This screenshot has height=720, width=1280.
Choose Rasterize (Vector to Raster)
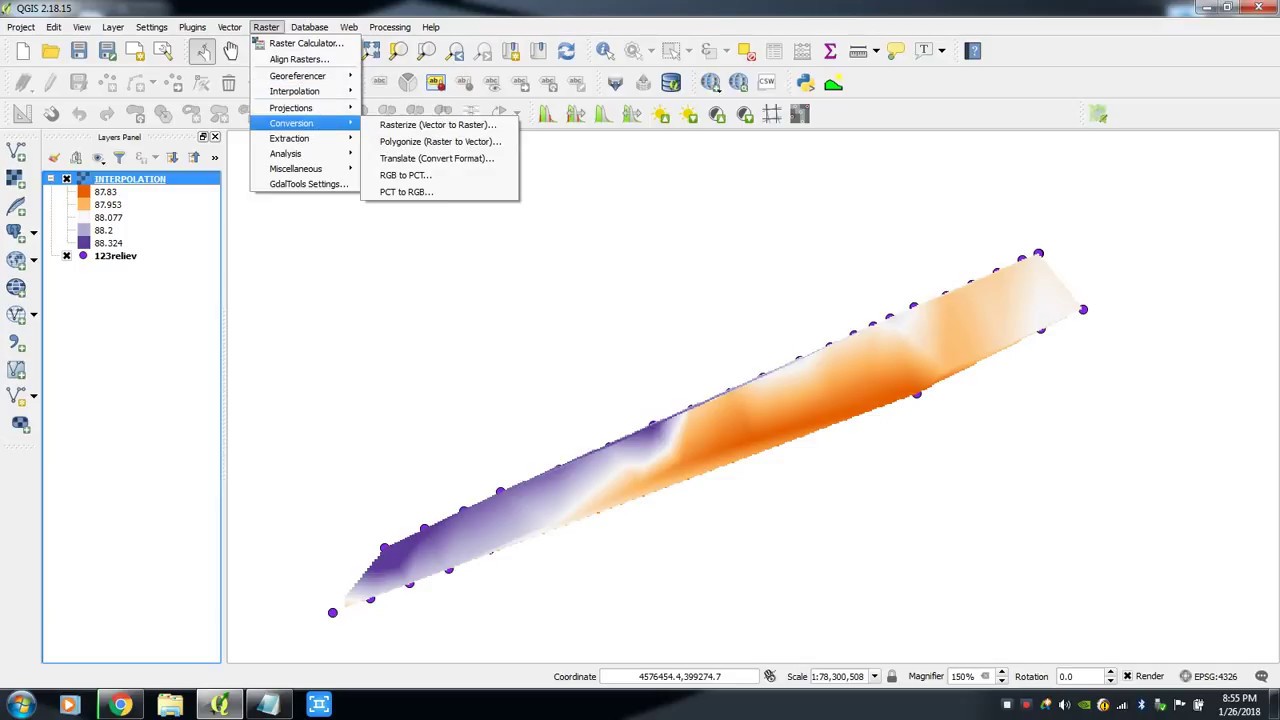pyautogui.click(x=438, y=125)
